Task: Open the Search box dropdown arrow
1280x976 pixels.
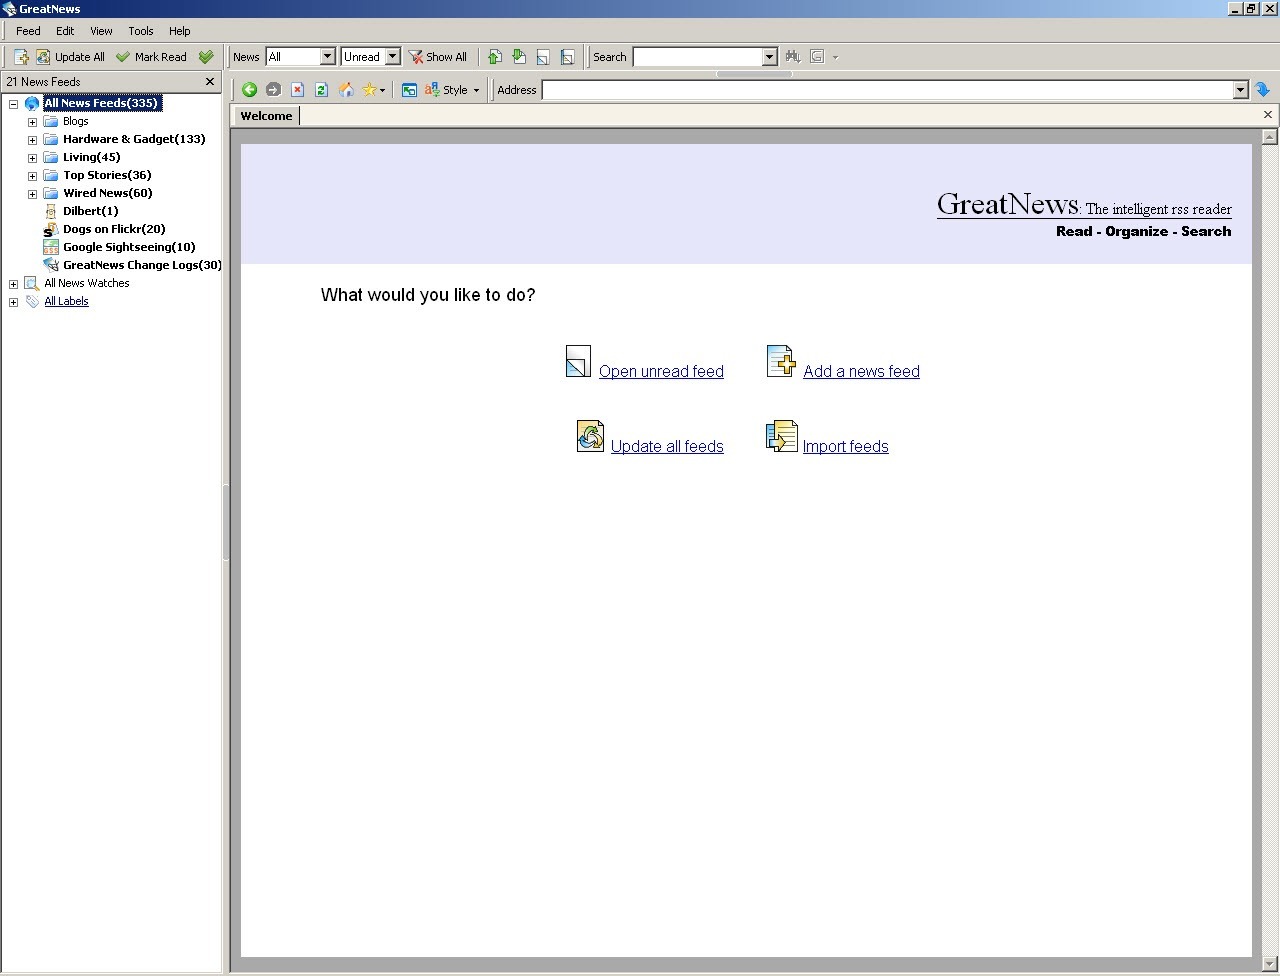Action: tap(770, 57)
